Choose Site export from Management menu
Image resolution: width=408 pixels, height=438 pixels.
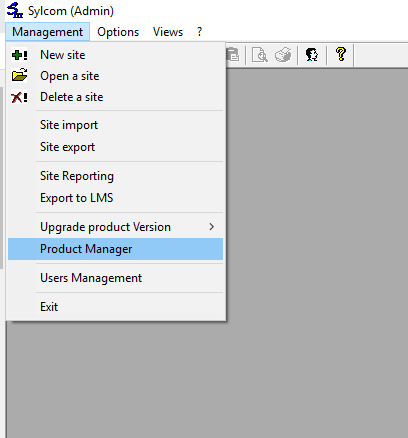pyautogui.click(x=115, y=147)
